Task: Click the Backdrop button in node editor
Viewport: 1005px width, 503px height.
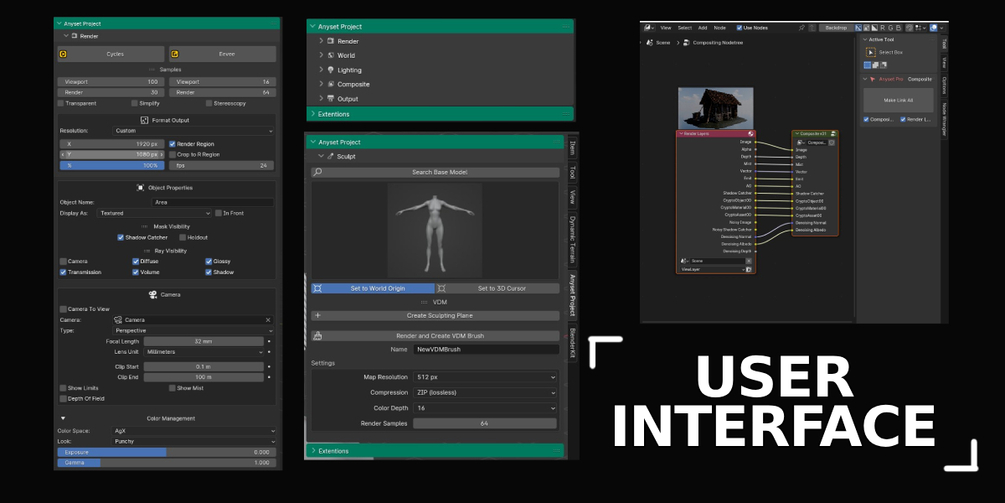Action: tap(836, 28)
